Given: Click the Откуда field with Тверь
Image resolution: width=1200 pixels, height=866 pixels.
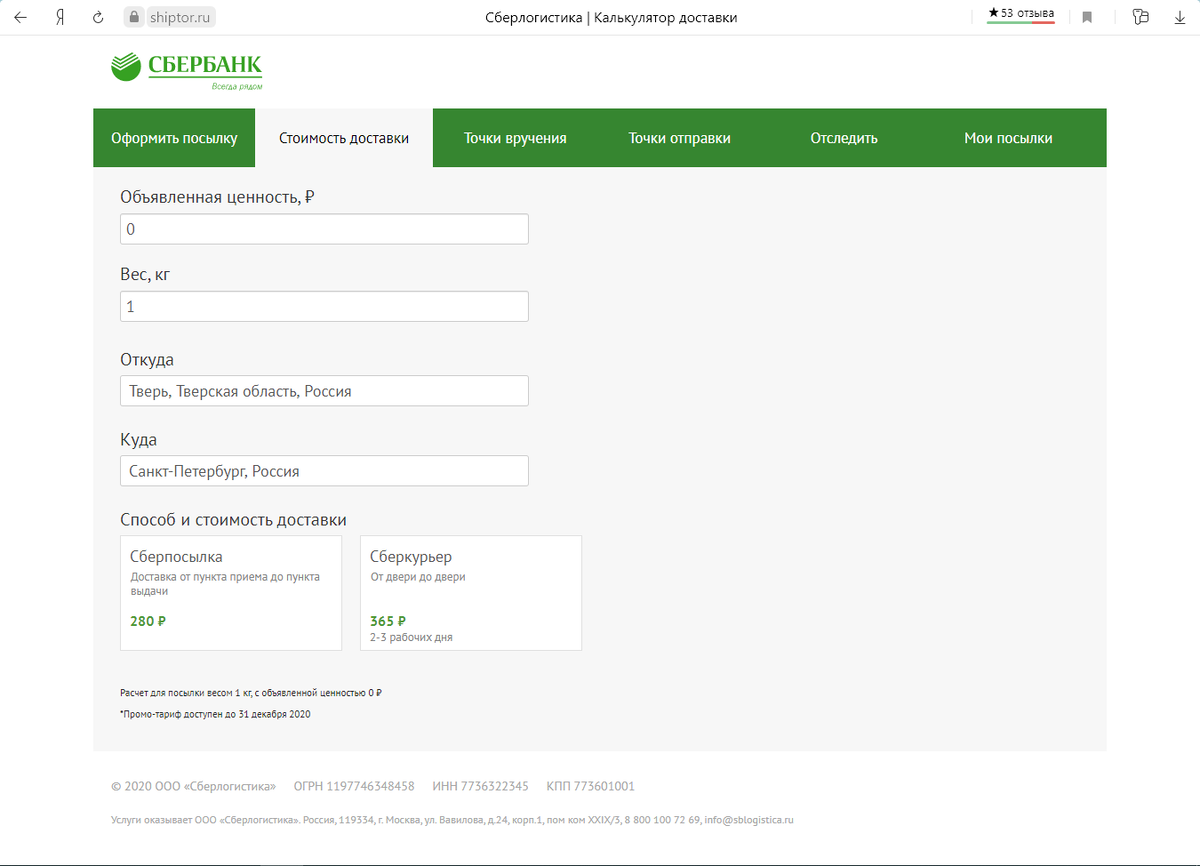Looking at the screenshot, I should click(324, 391).
